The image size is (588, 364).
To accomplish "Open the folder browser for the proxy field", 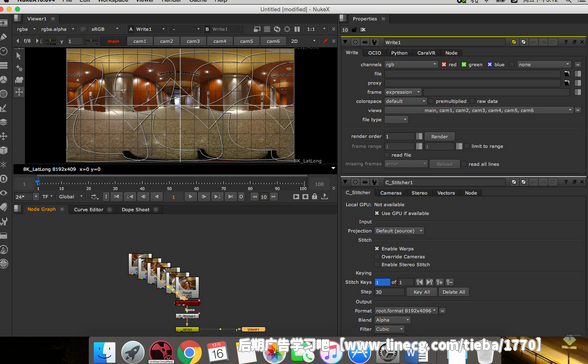I will pos(567,83).
